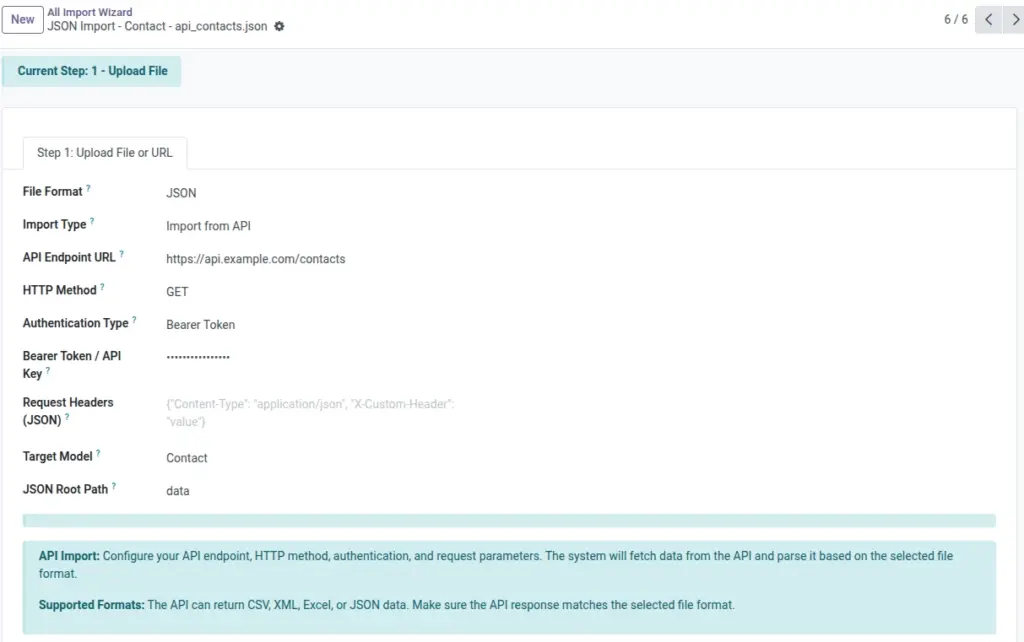Open the All Import Wizard breadcrumb
1024x642 pixels.
point(89,12)
